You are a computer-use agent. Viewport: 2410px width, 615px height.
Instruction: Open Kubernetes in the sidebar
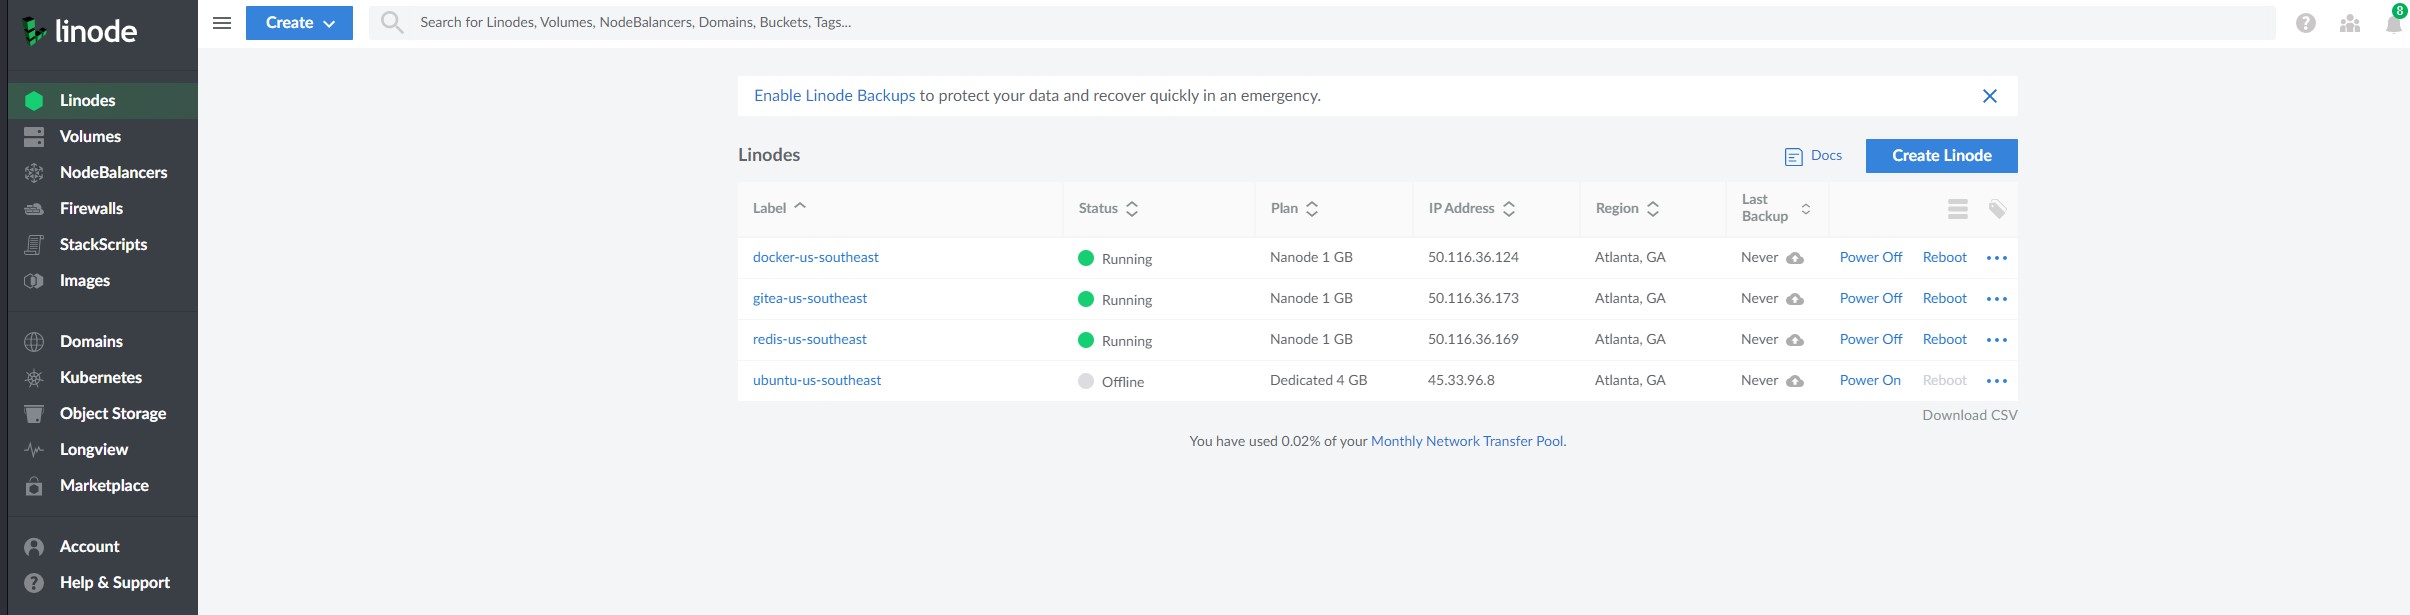(101, 377)
